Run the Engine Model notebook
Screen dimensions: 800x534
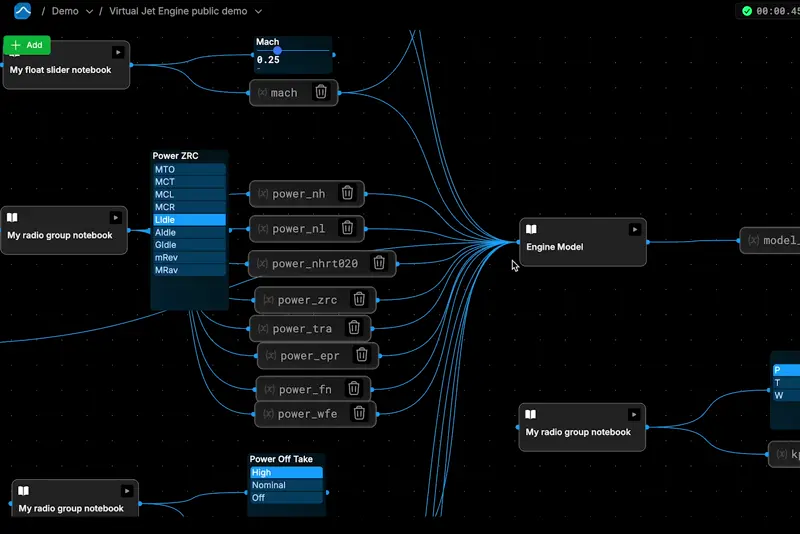tap(635, 230)
